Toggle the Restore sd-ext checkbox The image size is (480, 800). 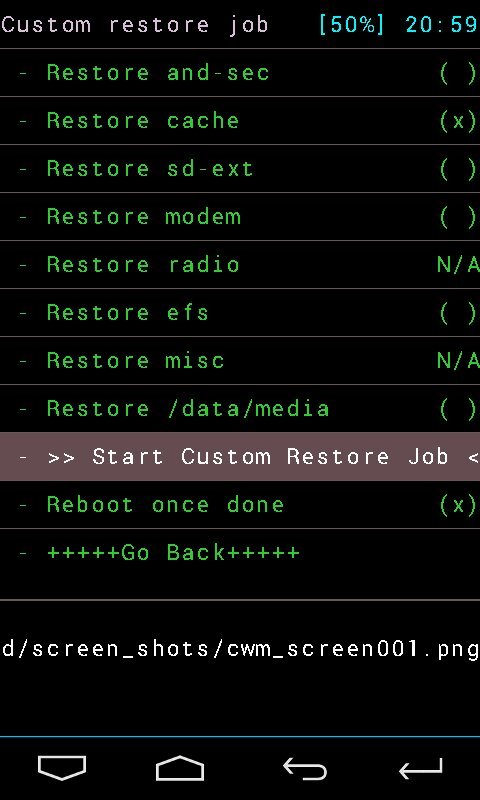(458, 169)
